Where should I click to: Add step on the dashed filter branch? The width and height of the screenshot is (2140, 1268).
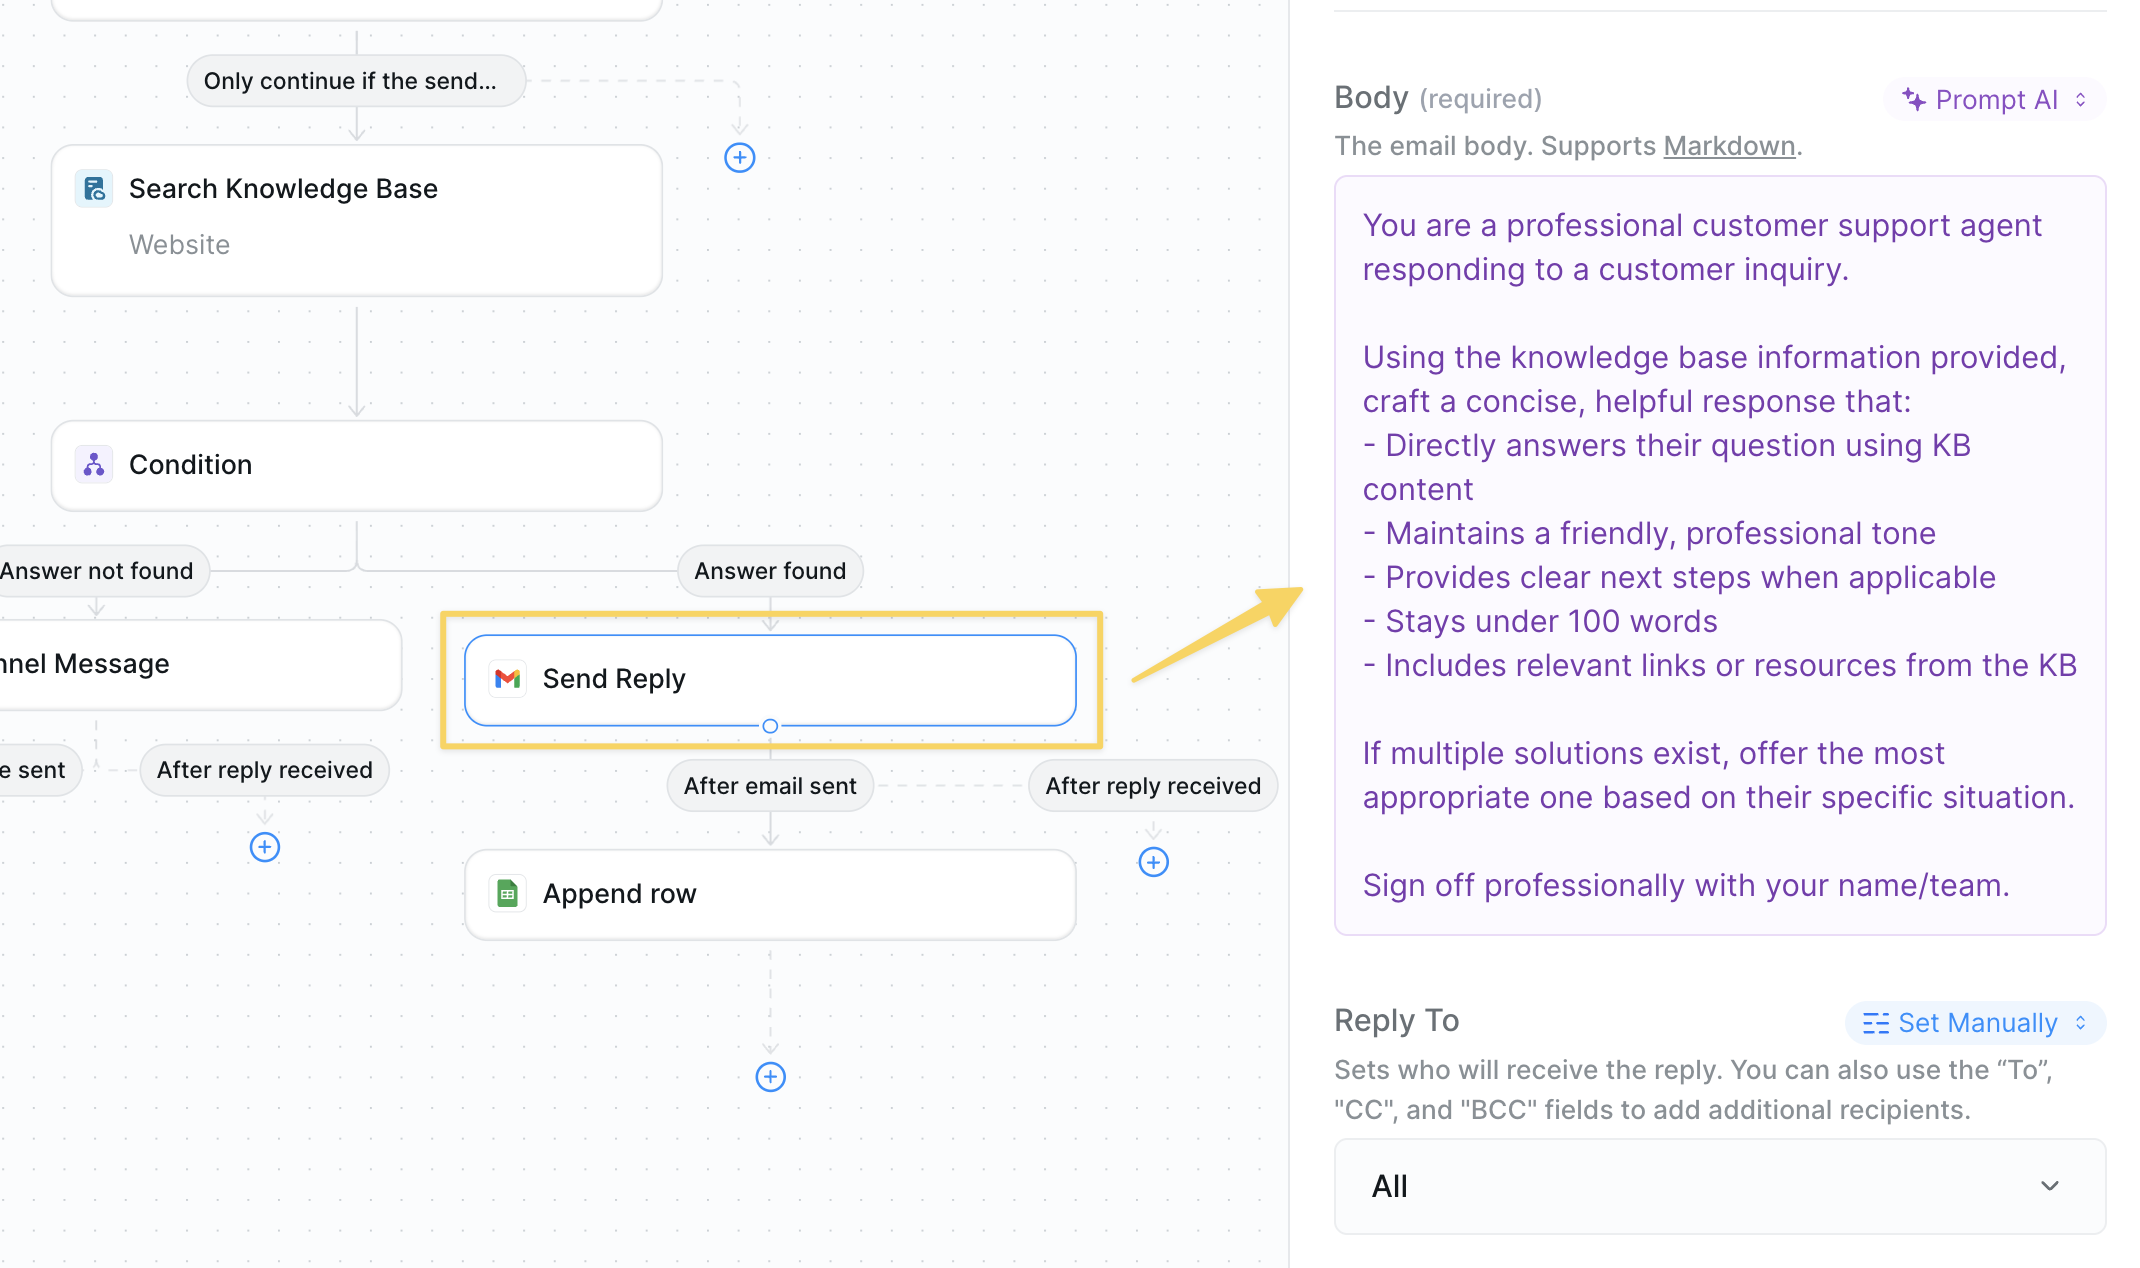(739, 157)
